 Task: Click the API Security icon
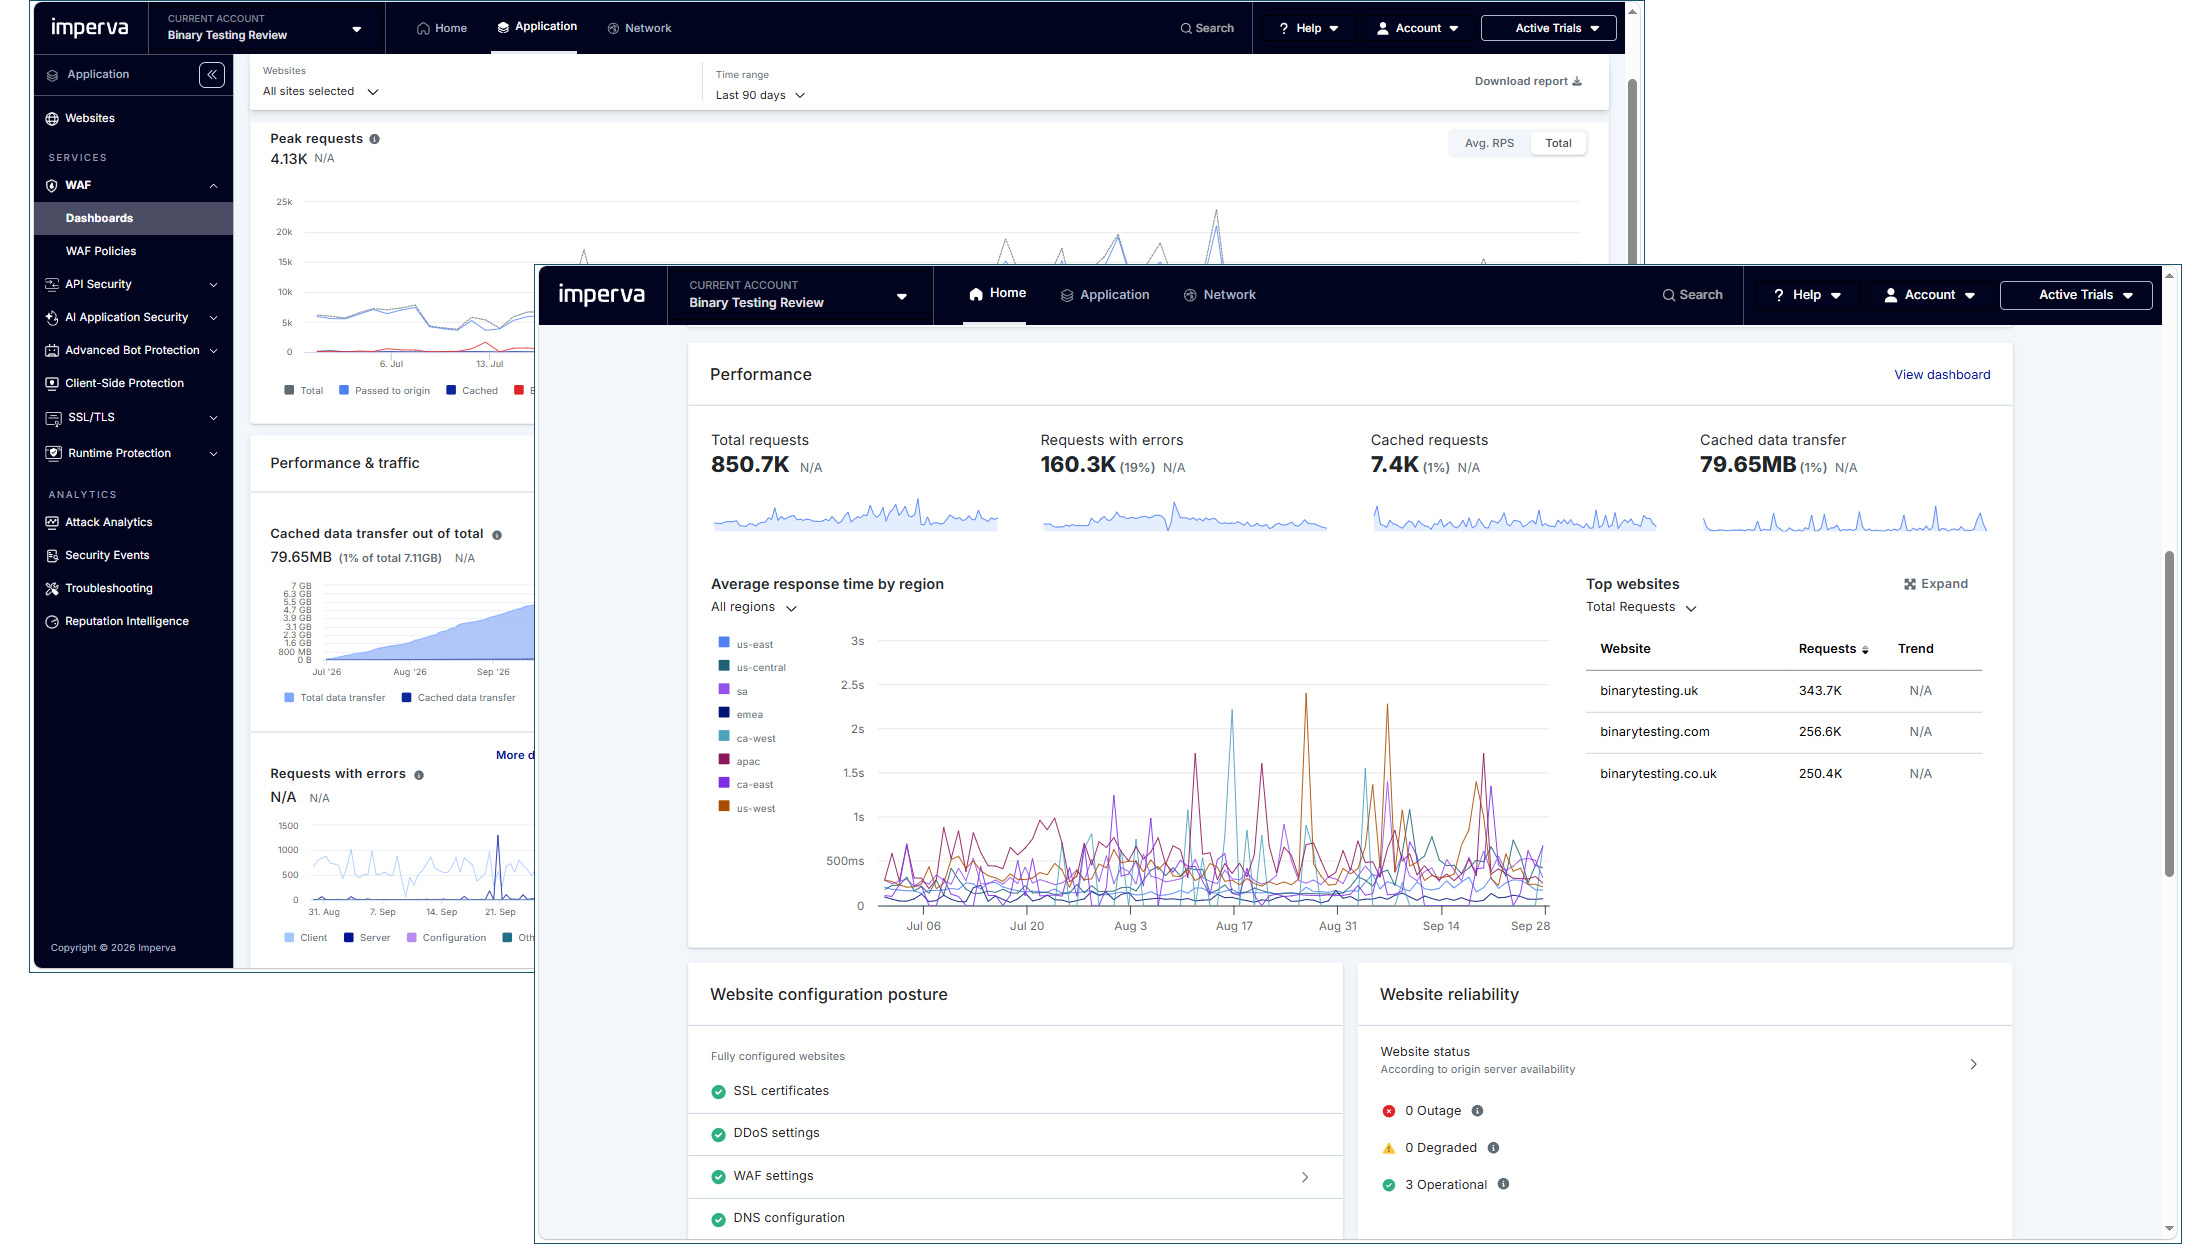point(52,285)
